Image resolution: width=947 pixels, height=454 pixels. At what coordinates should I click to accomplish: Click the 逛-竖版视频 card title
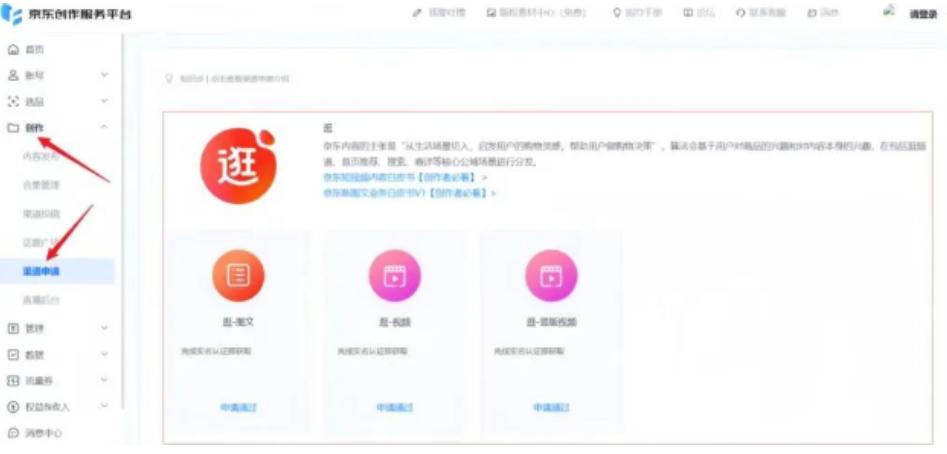click(x=551, y=322)
